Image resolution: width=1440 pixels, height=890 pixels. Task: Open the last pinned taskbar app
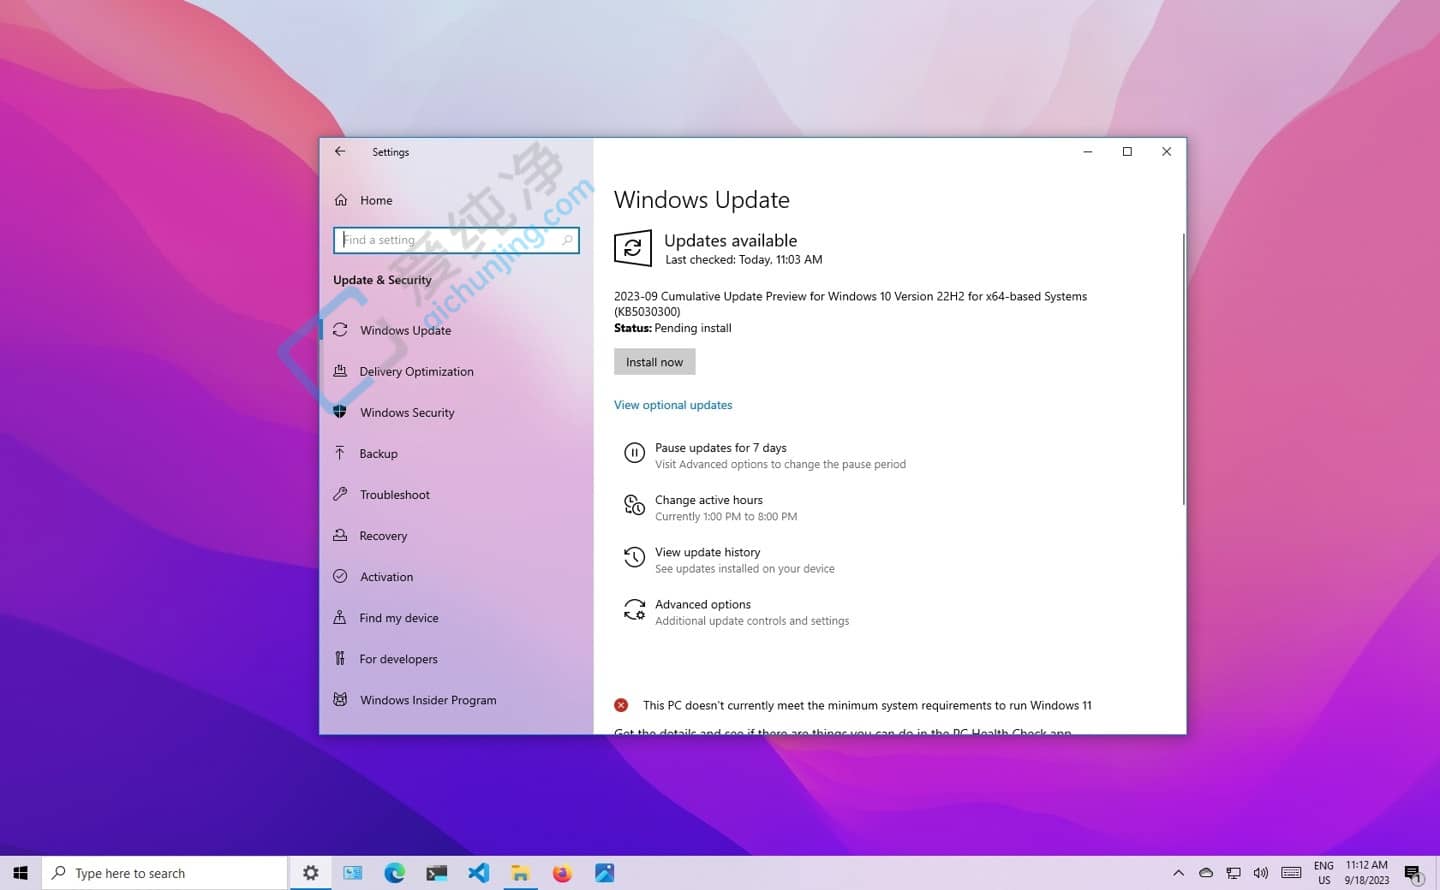605,873
